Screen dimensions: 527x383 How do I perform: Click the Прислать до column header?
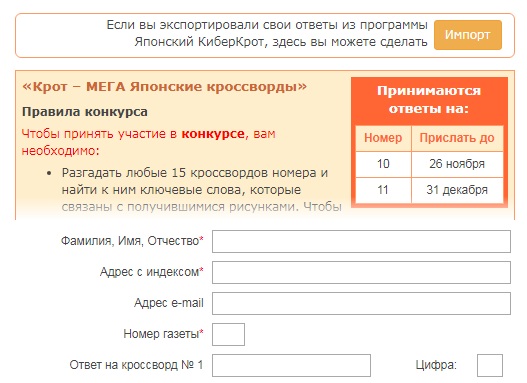click(x=457, y=138)
